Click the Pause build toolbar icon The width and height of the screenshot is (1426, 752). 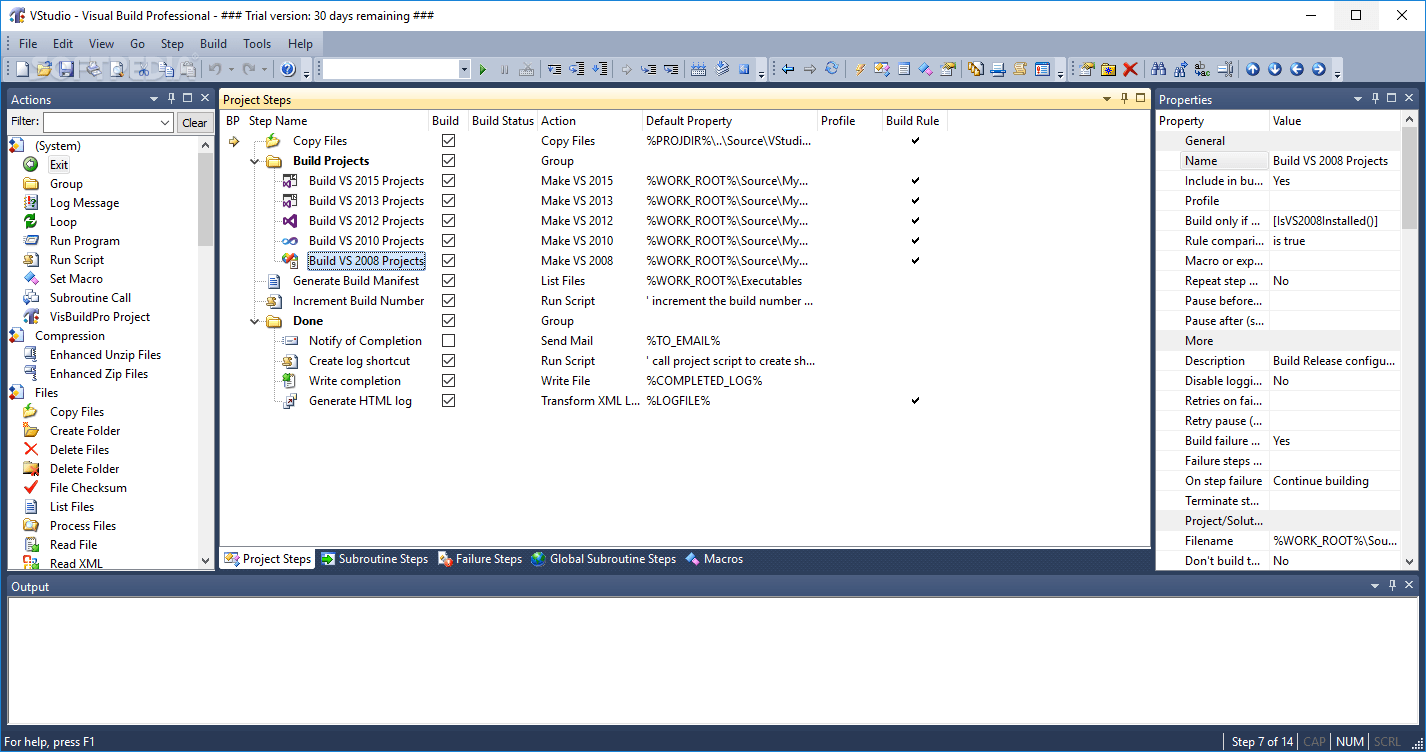pos(504,69)
